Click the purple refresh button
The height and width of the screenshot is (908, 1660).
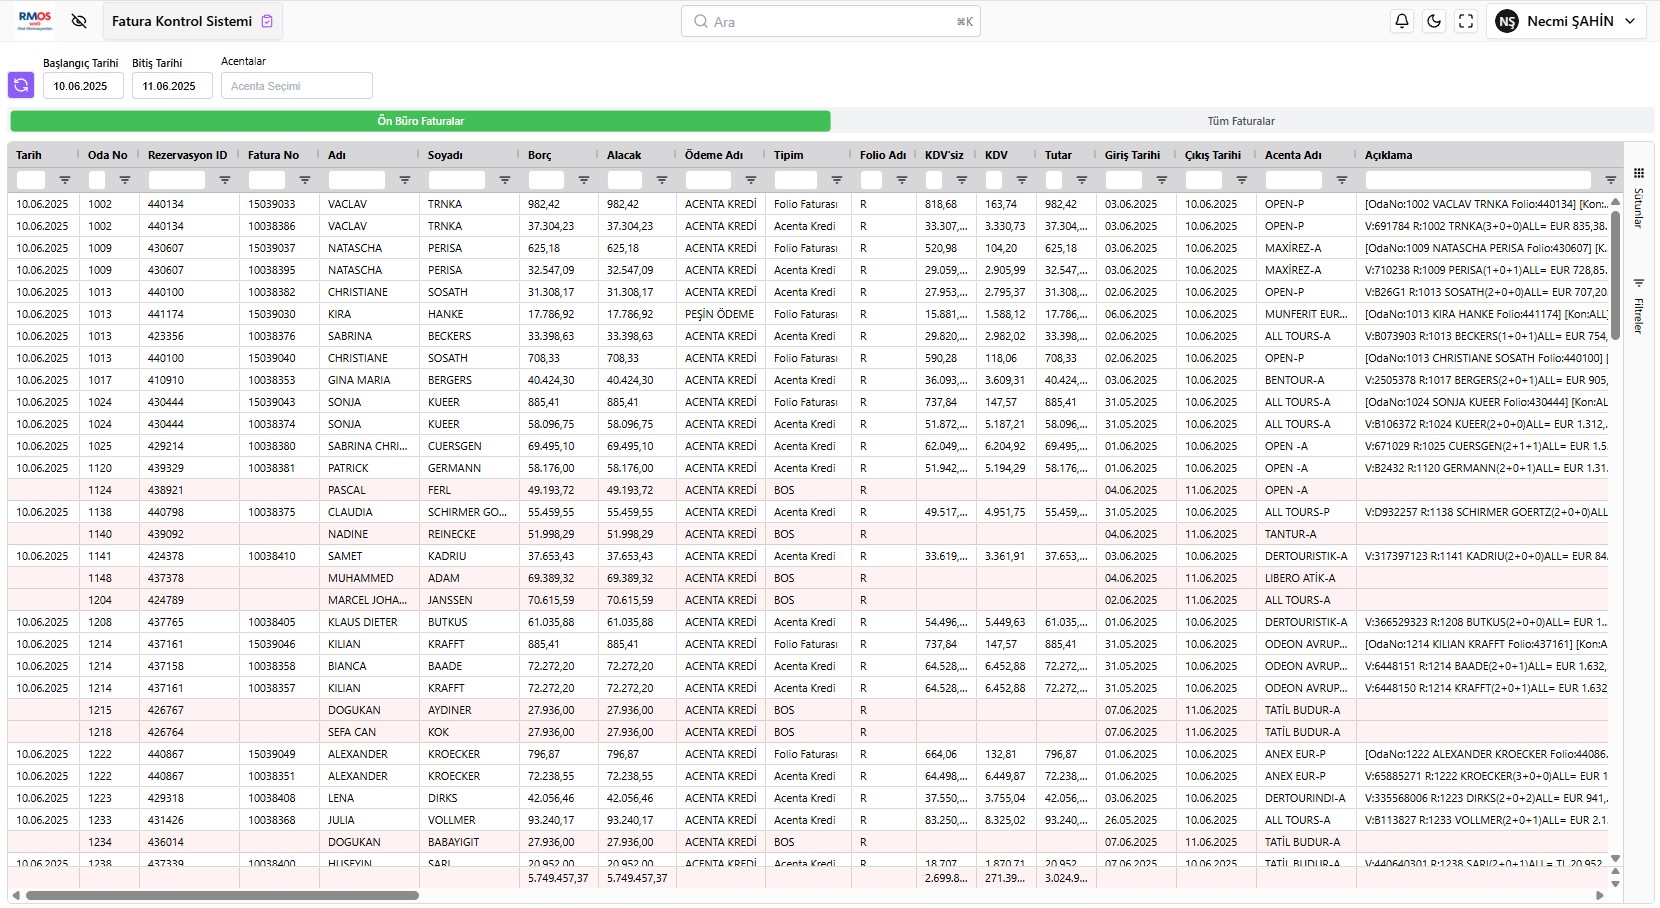(21, 86)
